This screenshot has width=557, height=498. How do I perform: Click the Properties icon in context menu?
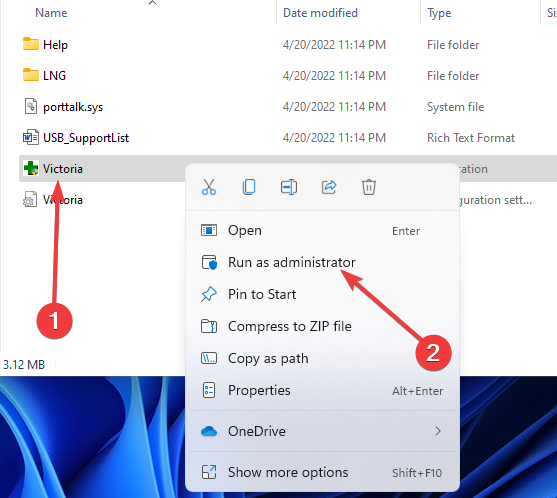[209, 390]
